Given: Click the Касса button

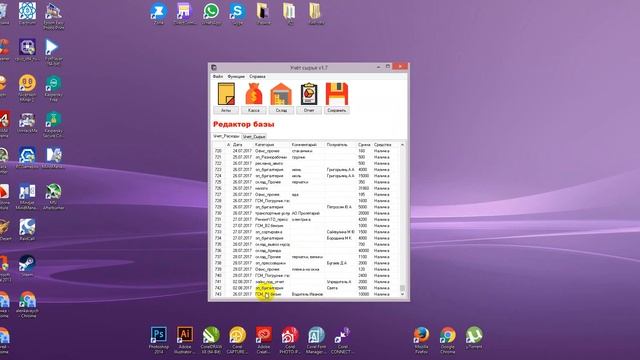Looking at the screenshot, I should tap(253, 110).
